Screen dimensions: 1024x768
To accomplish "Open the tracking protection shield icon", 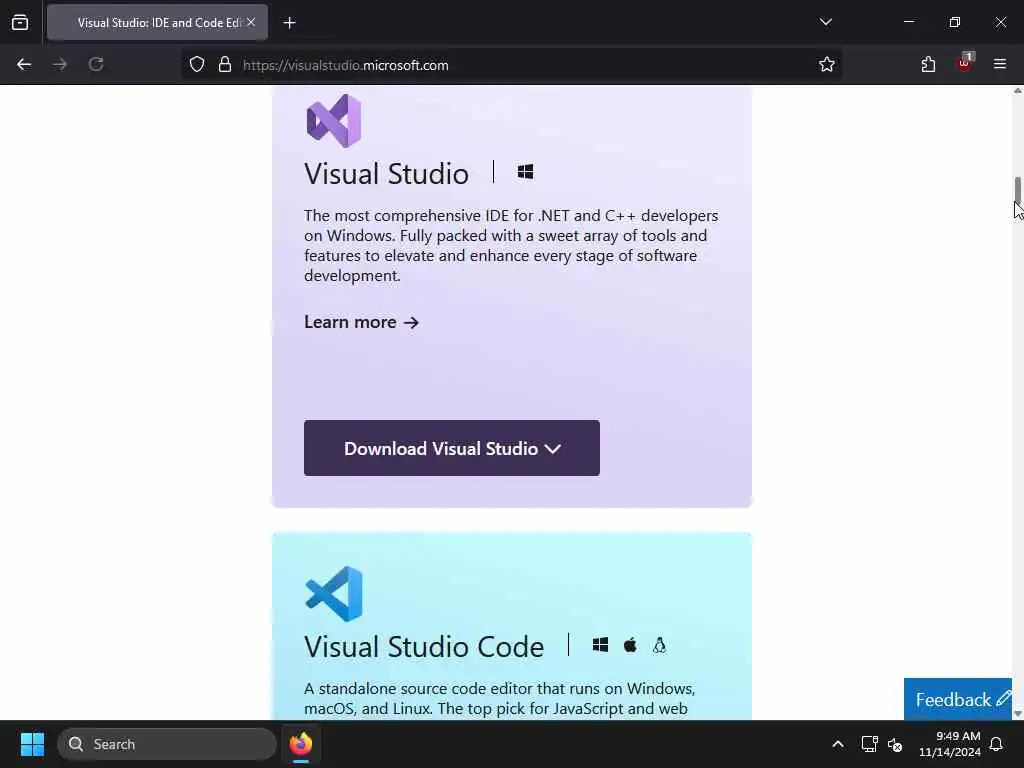I will [197, 65].
